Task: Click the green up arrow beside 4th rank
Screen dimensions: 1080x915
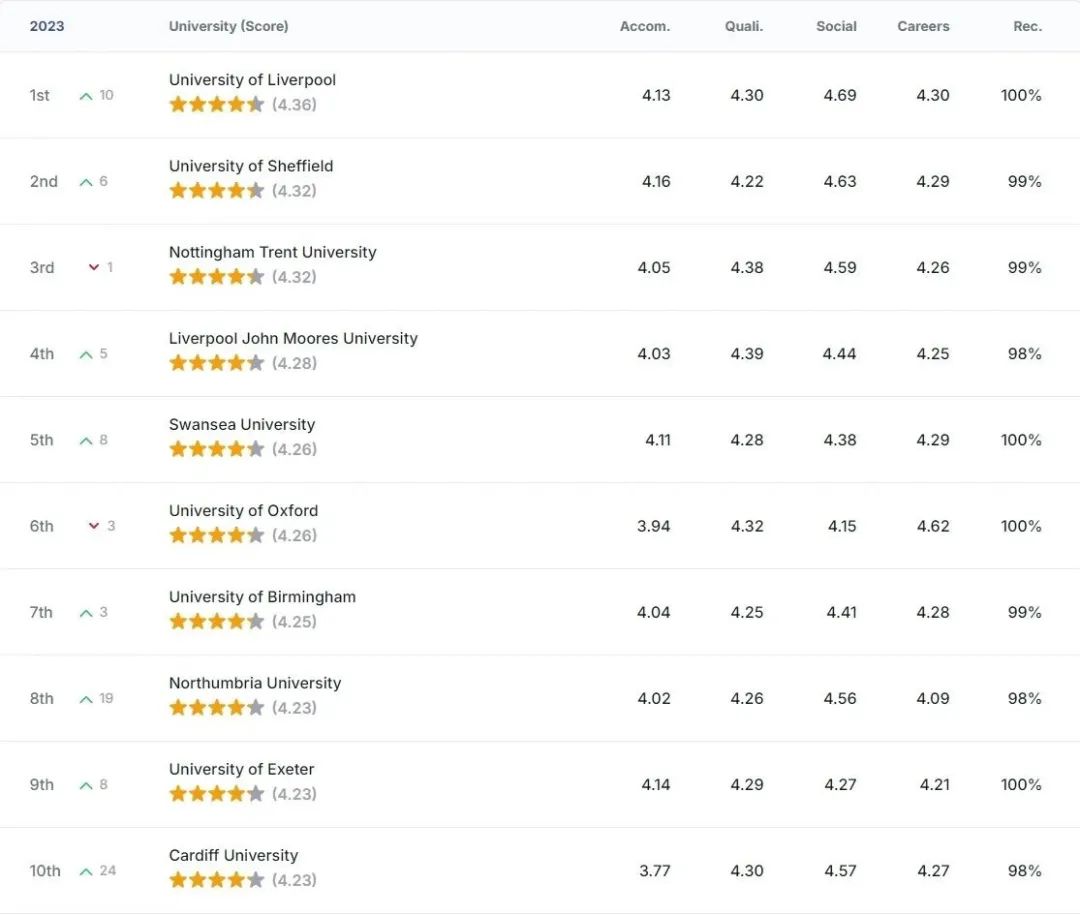Action: tap(86, 354)
